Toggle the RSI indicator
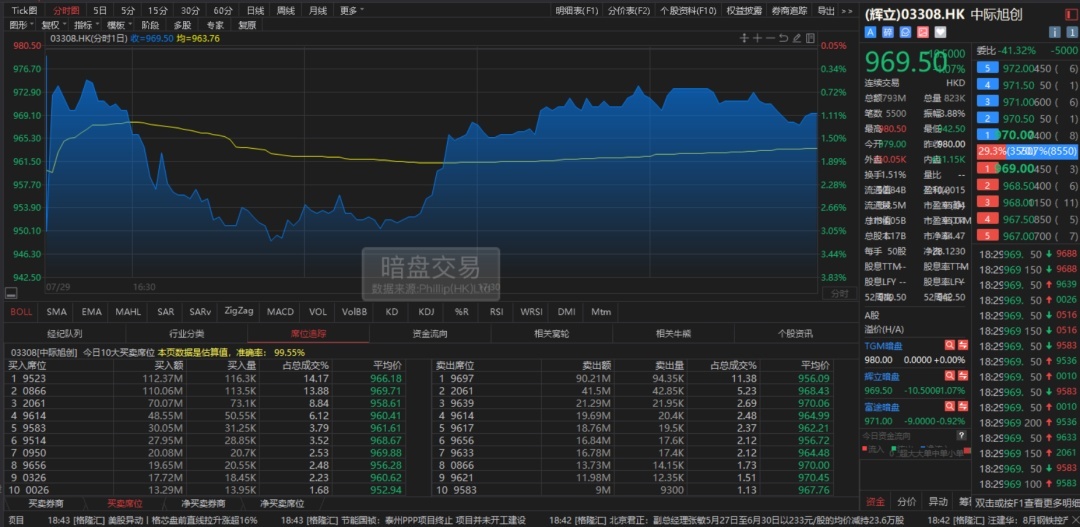 tap(497, 312)
